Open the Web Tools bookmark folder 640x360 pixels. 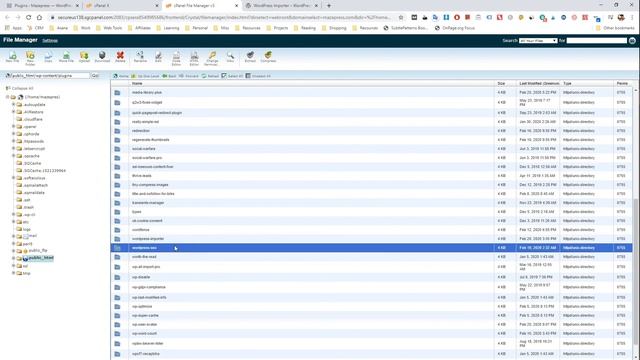tap(109, 28)
